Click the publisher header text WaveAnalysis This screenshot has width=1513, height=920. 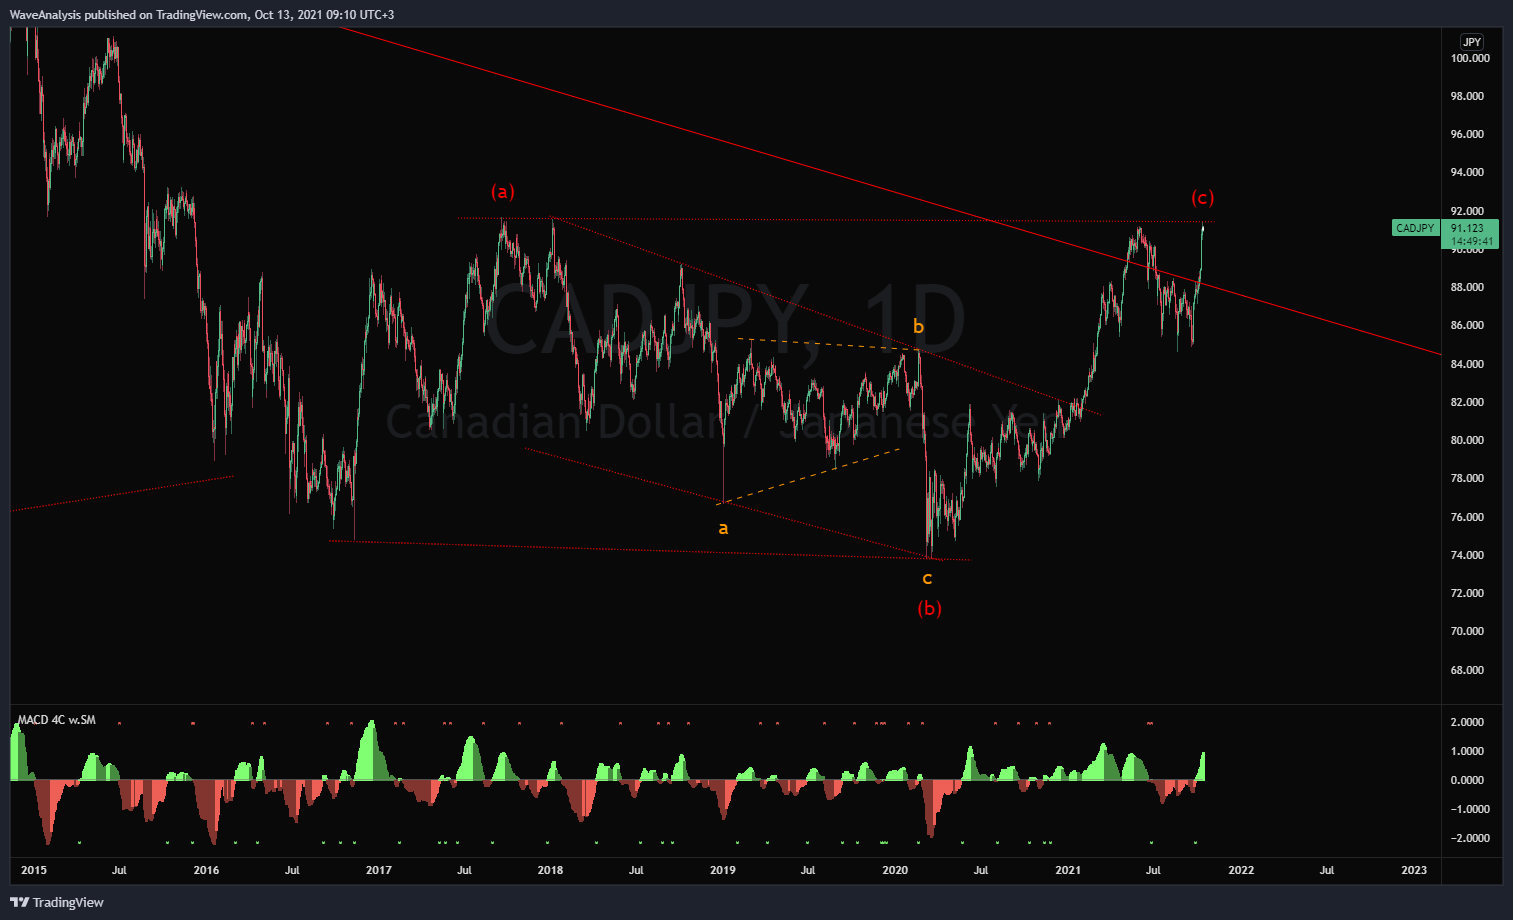click(x=46, y=15)
